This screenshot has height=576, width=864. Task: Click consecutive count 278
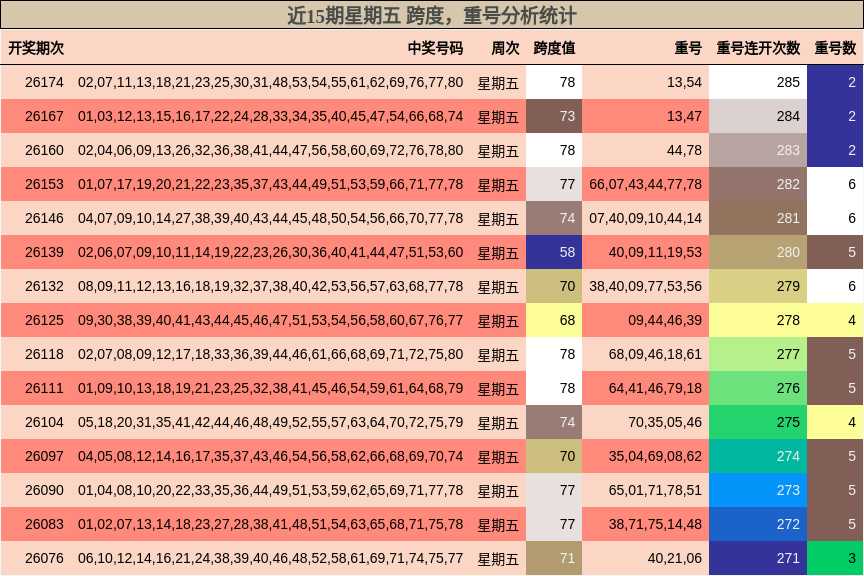pyautogui.click(x=758, y=320)
